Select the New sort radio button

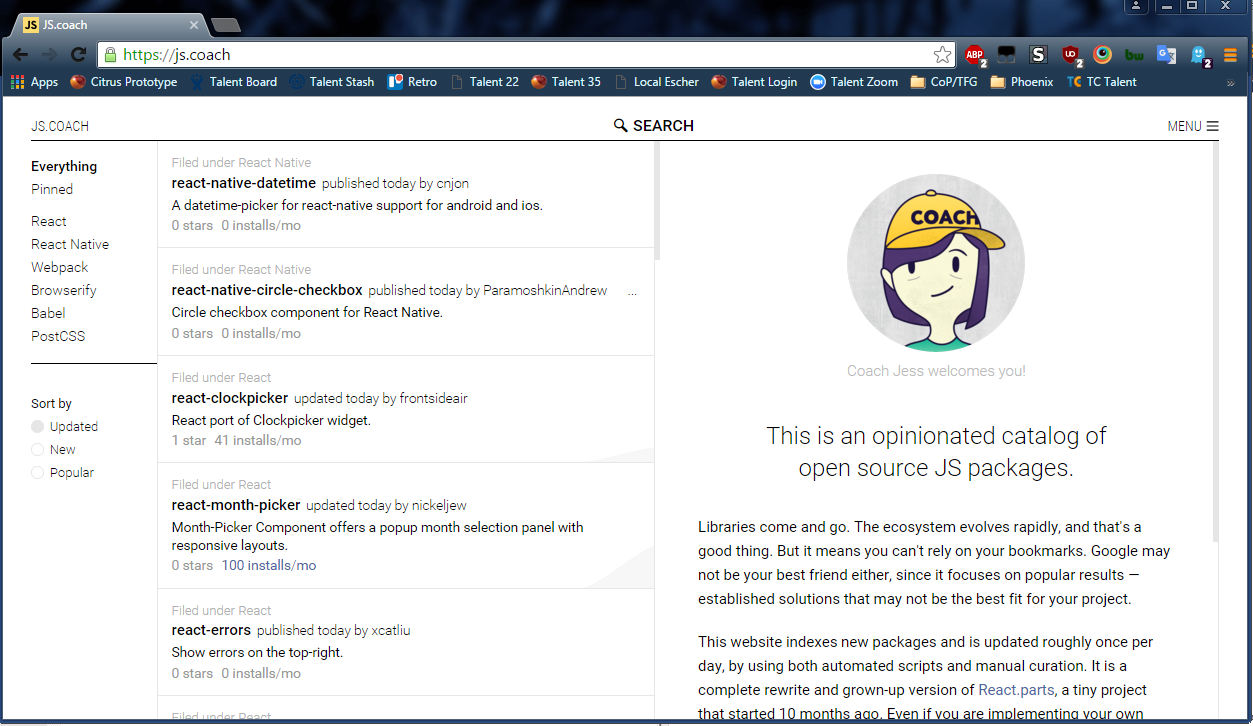[38, 449]
